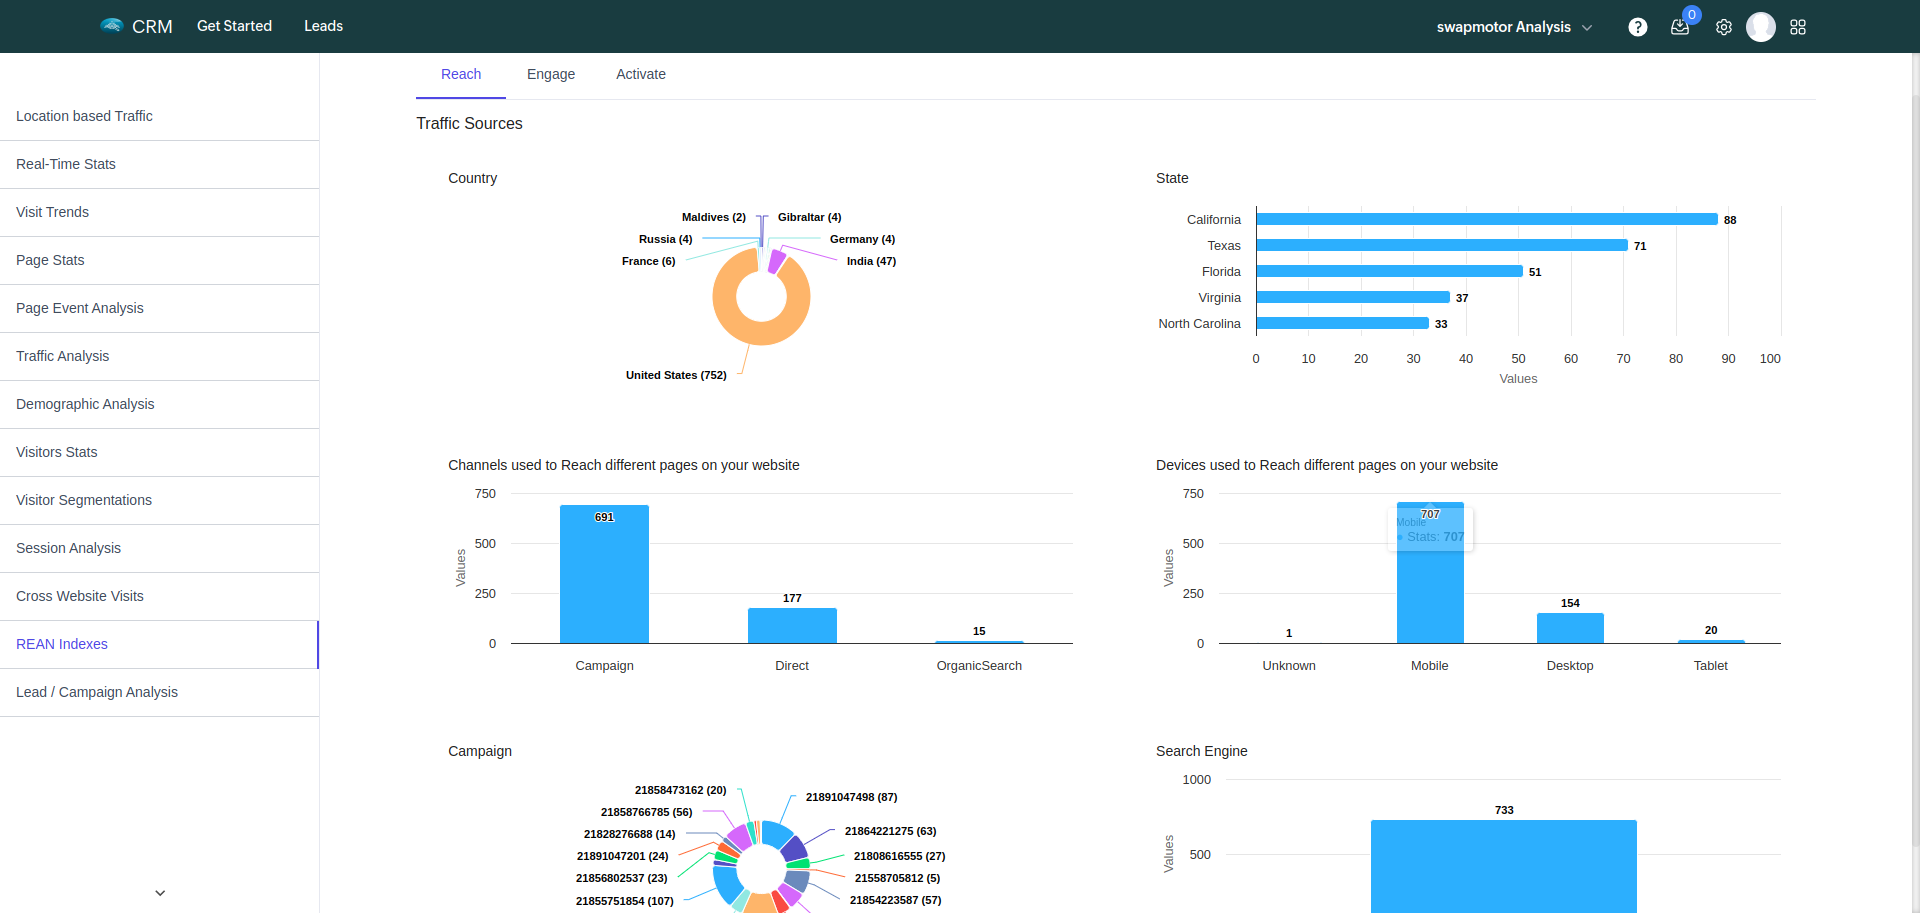This screenshot has width=1920, height=913.
Task: Click campaign label '21808616555 (27)'
Action: (x=899, y=856)
